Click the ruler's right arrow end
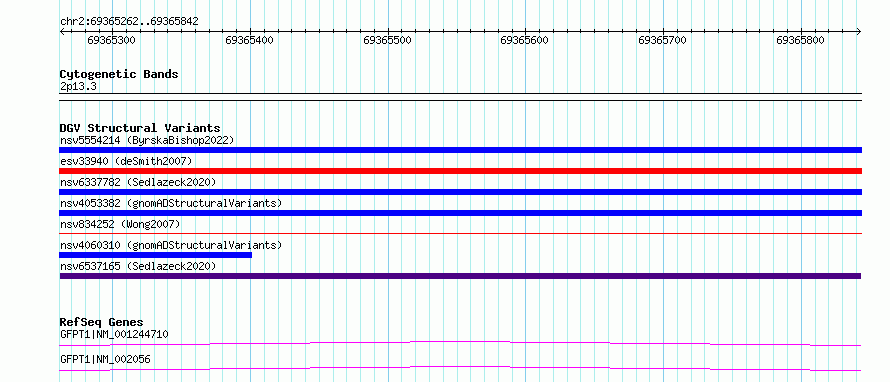This screenshot has width=890, height=382. [x=858, y=32]
